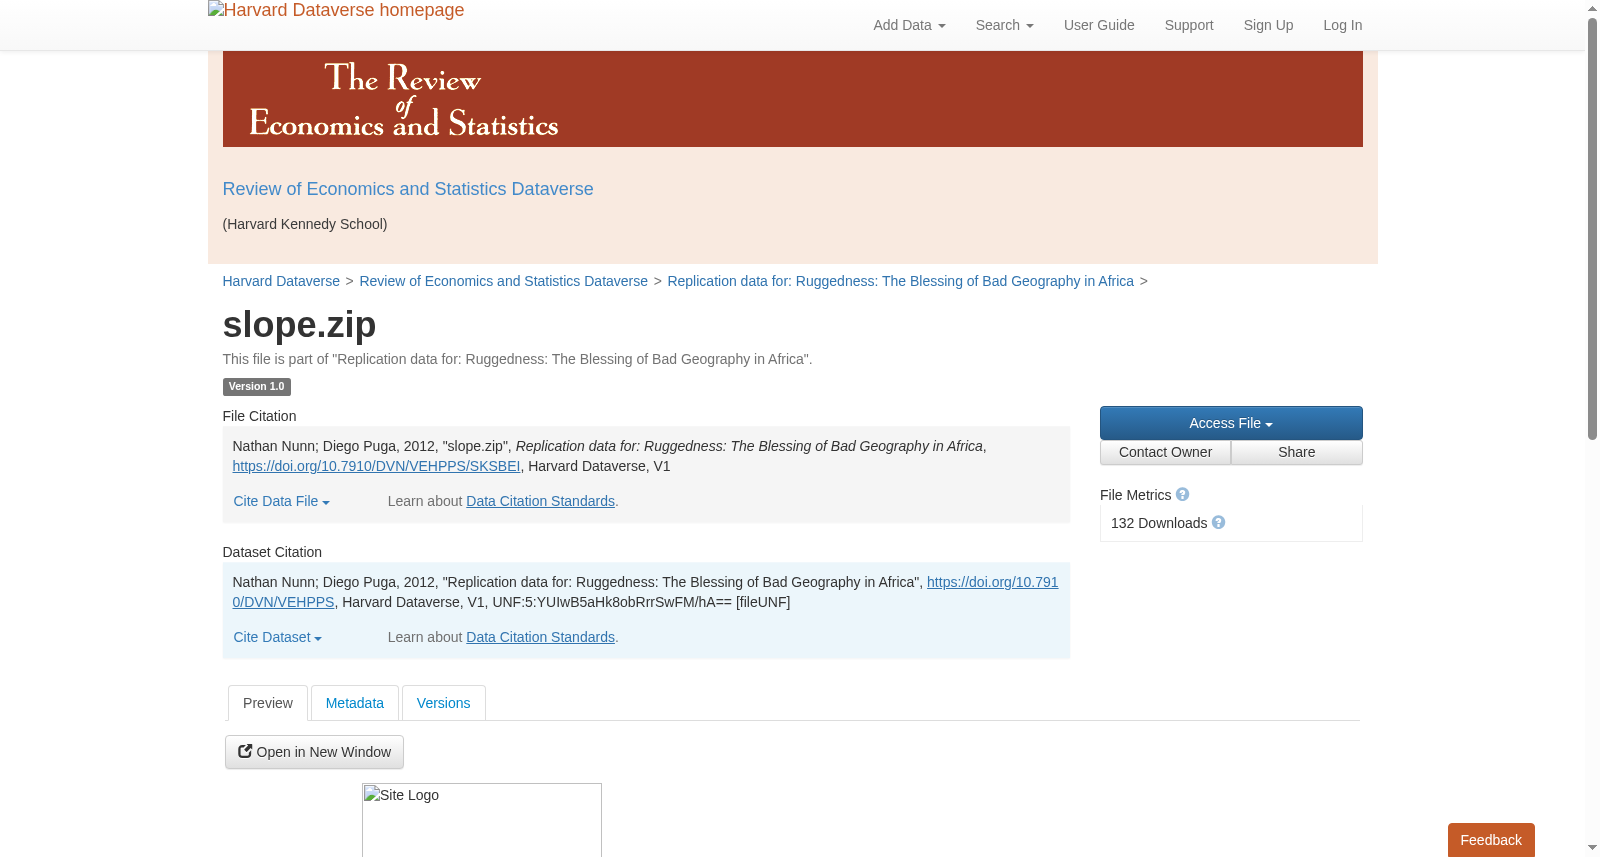Go to the Support page
This screenshot has width=1600, height=857.
click(1189, 25)
